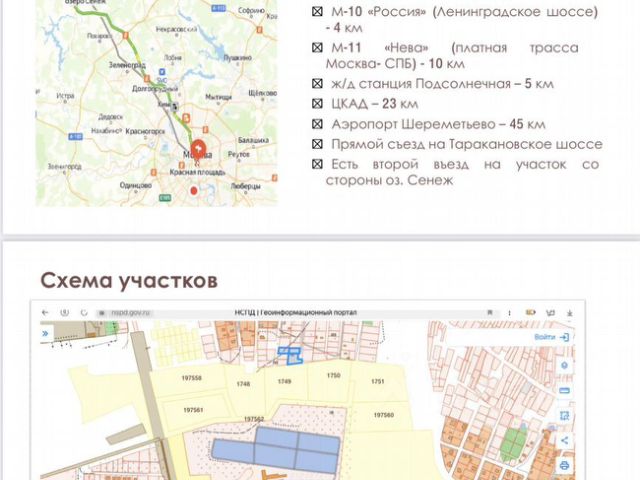Click the area selection map tool
Viewport: 640px width, 480px height.
point(564,416)
